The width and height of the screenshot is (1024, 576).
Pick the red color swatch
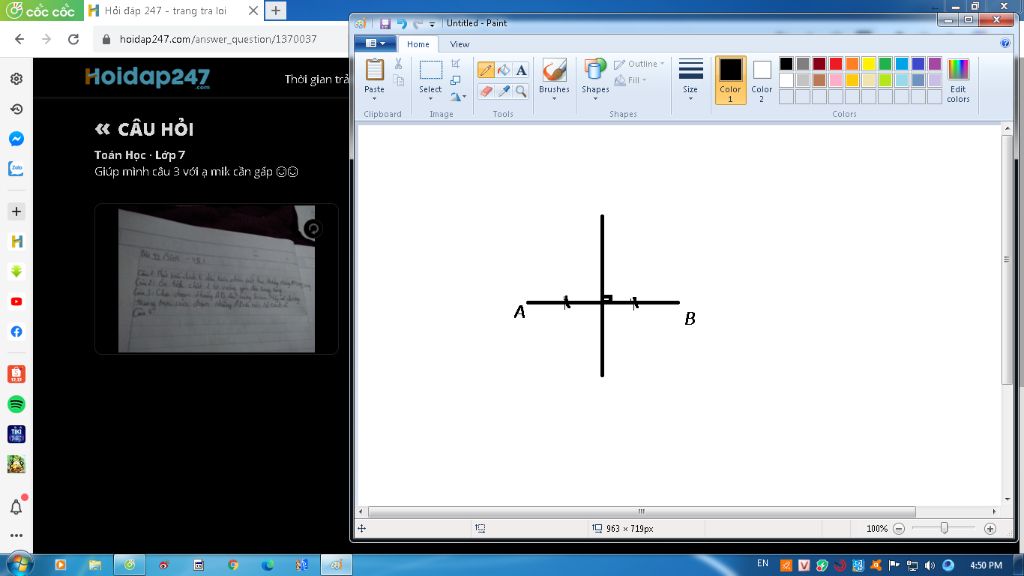[836, 64]
